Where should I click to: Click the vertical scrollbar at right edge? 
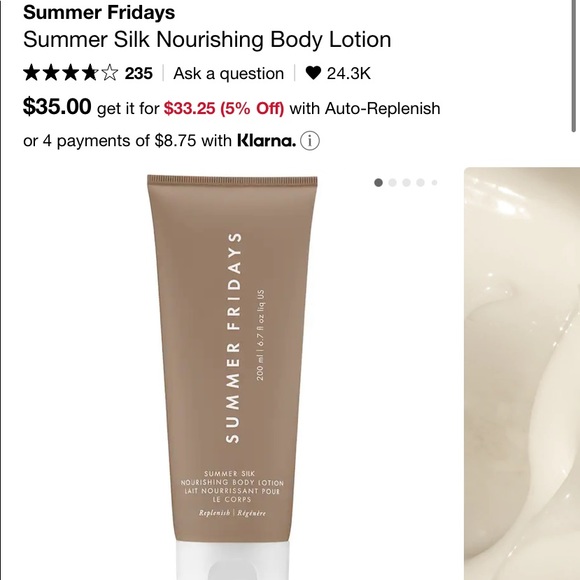574,66
